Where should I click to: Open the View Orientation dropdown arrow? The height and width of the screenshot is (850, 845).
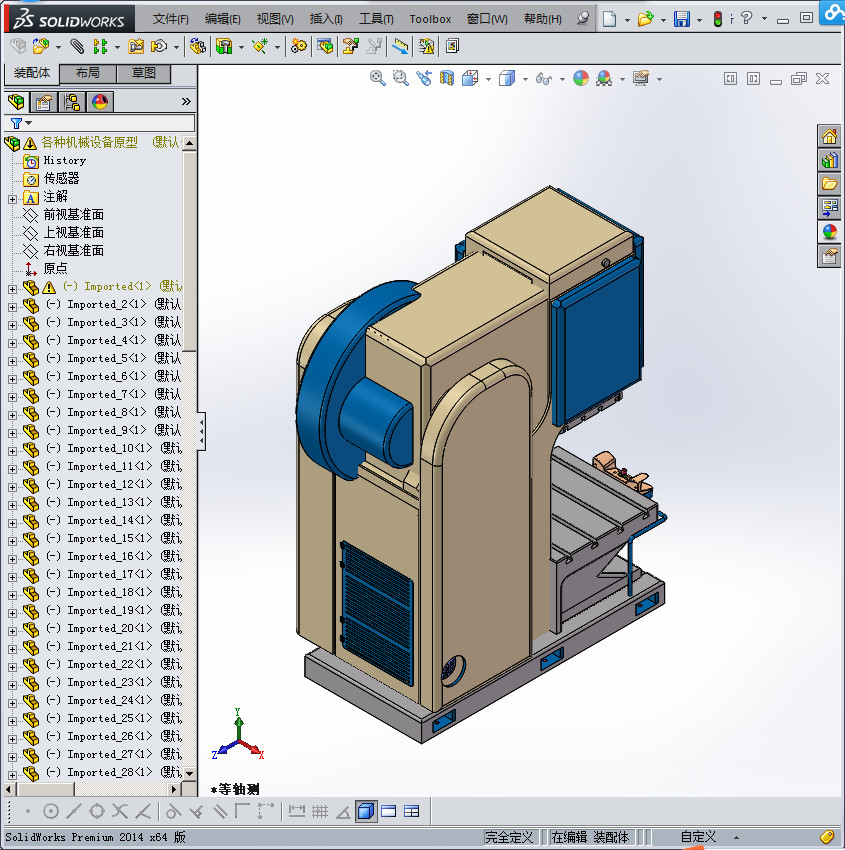(x=488, y=79)
